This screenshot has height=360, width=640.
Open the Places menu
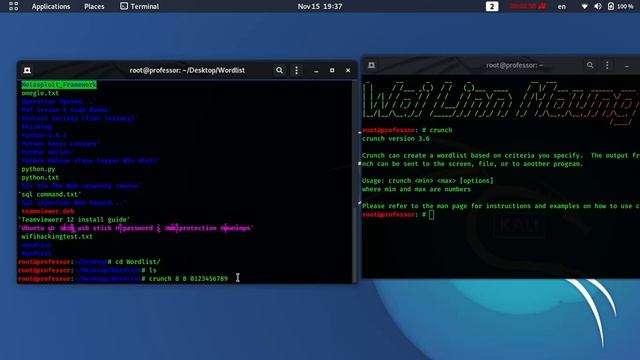94,7
